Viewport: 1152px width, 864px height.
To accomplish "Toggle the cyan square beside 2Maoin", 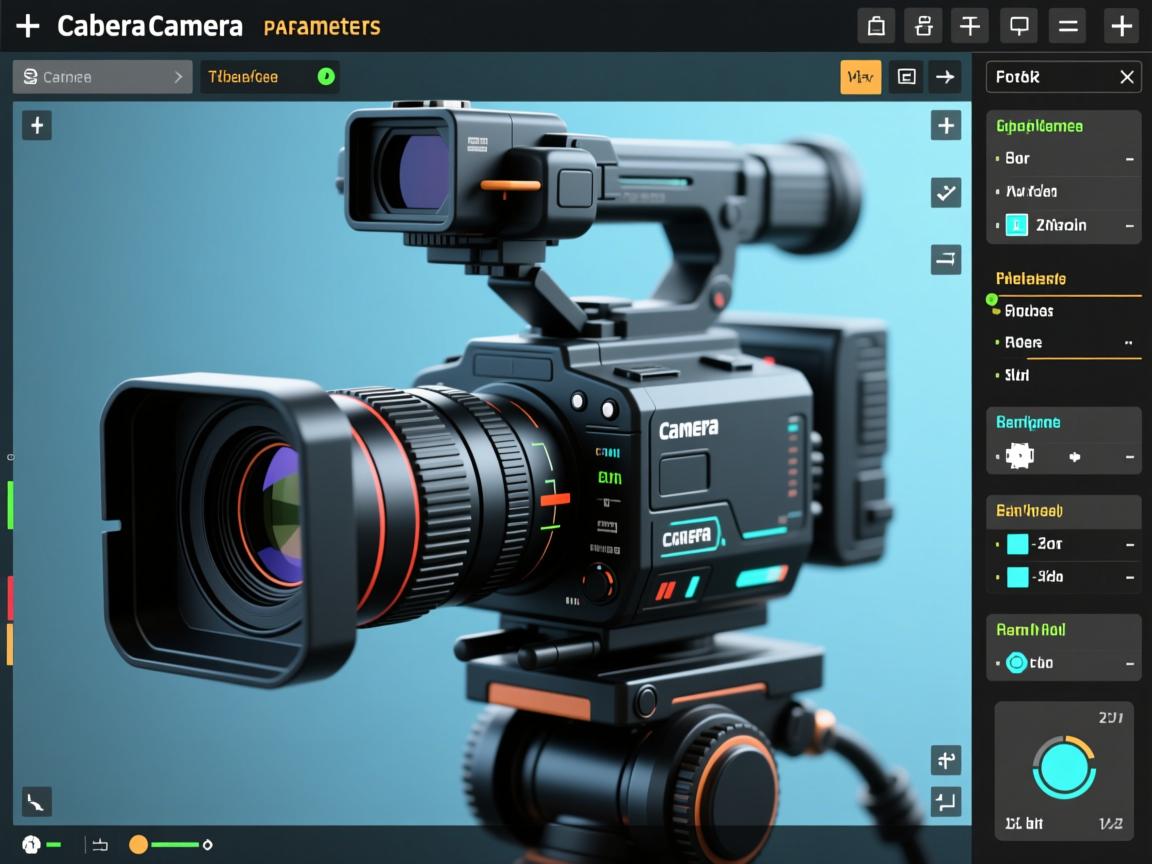I will pos(1016,225).
